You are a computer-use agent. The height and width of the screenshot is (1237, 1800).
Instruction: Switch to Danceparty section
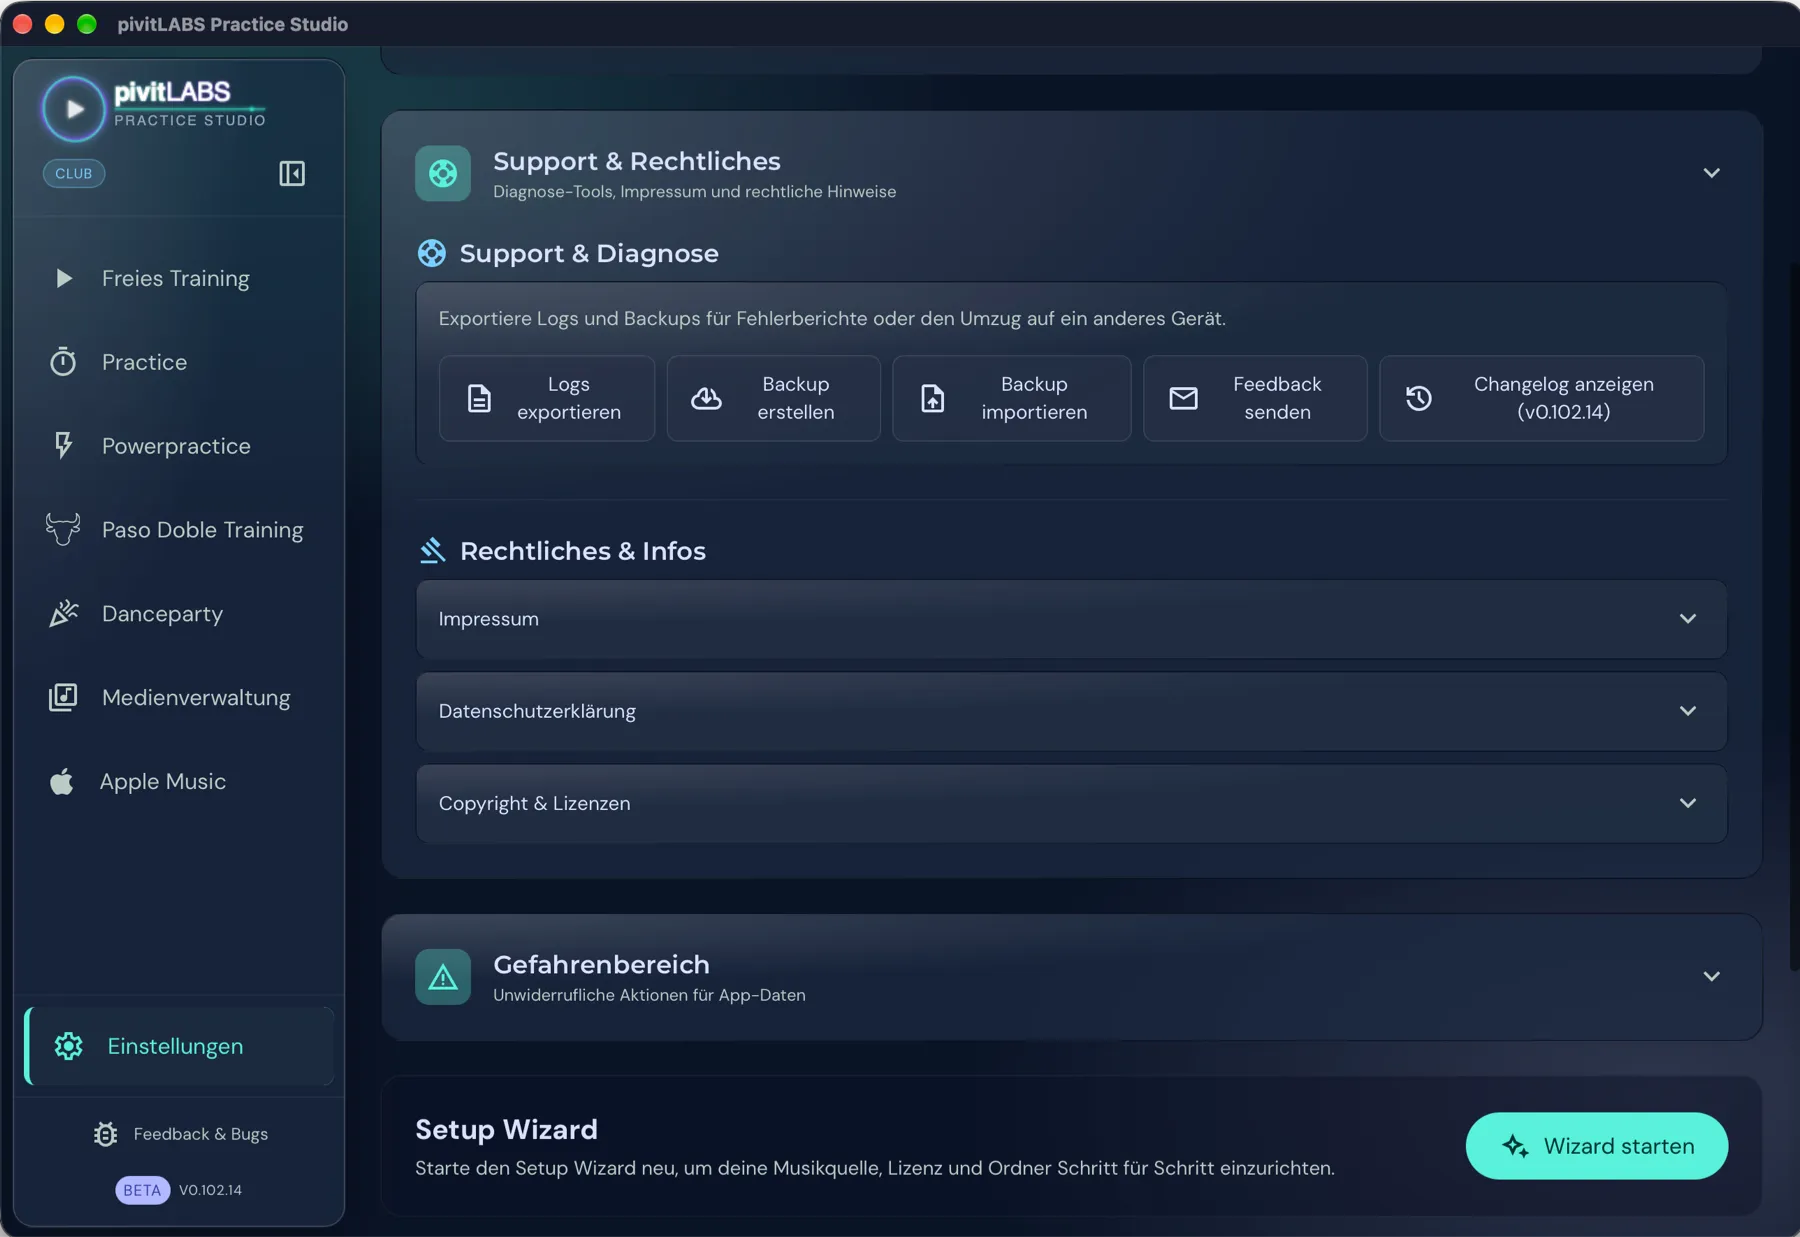179,614
